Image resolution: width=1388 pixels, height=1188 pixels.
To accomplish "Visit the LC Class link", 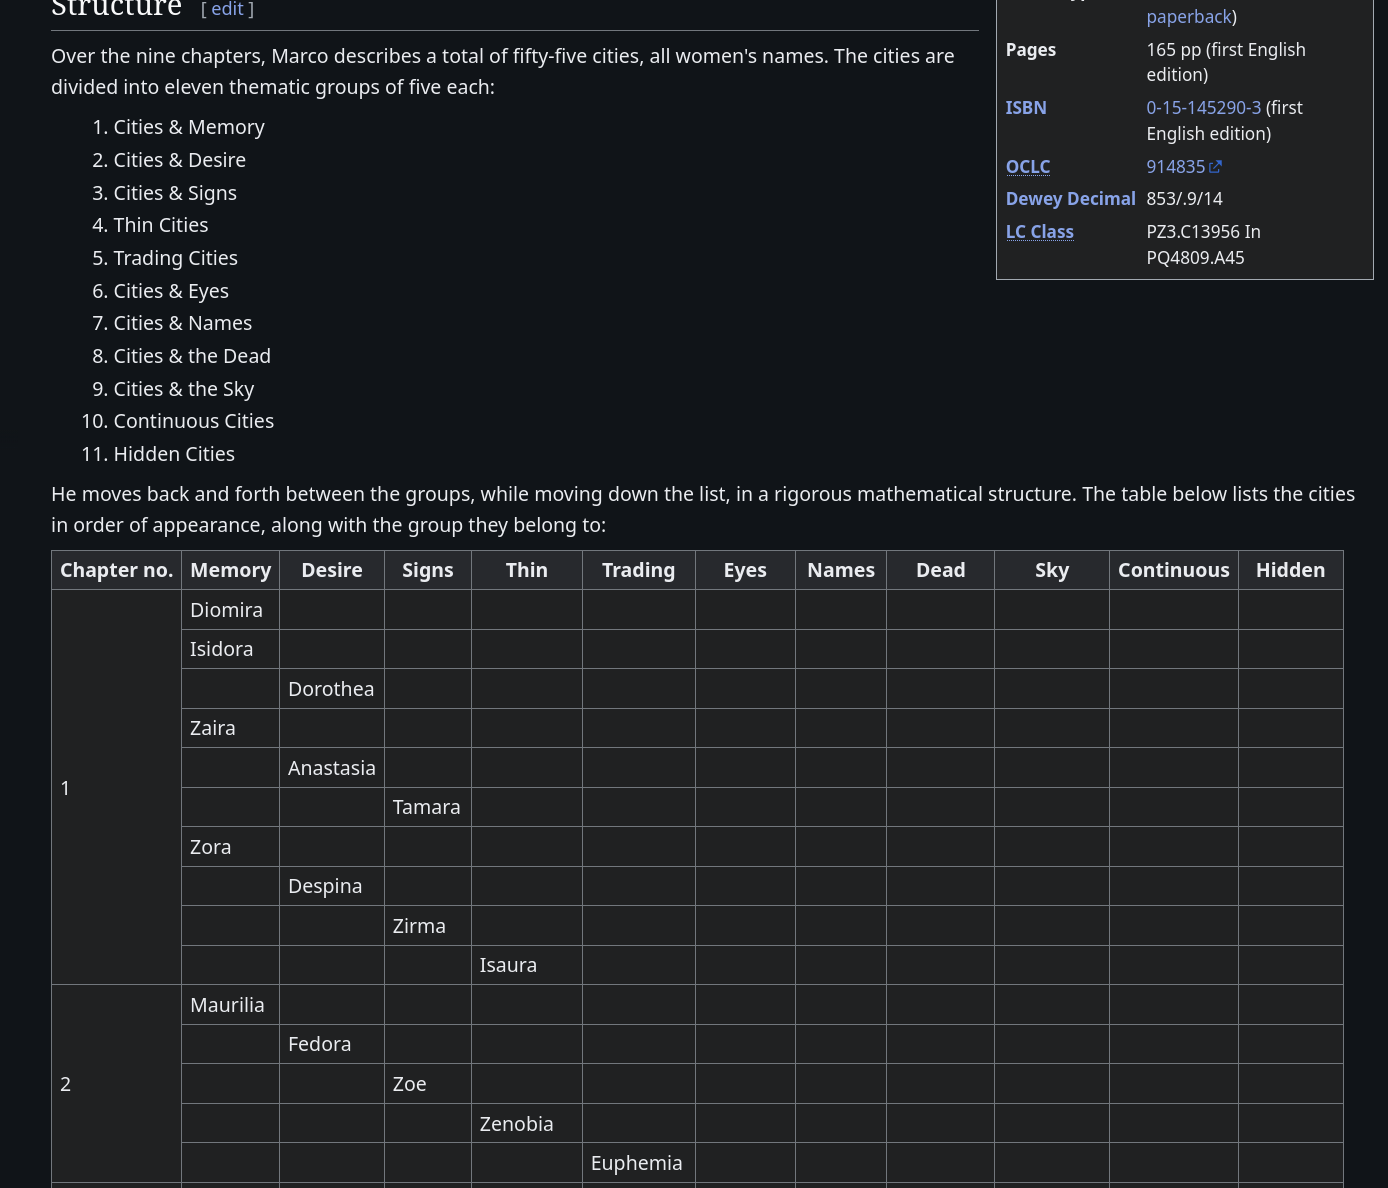I will pos(1039,231).
